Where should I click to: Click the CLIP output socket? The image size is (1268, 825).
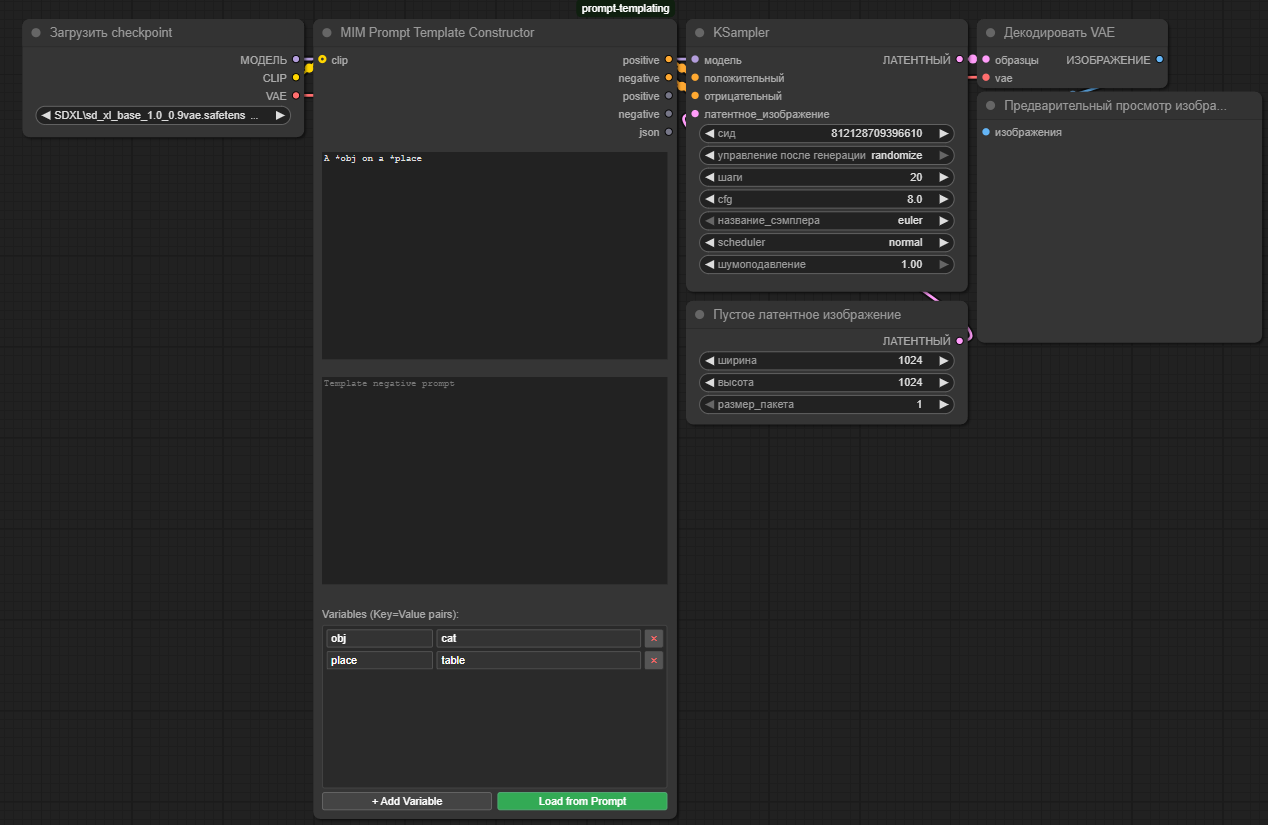click(296, 78)
